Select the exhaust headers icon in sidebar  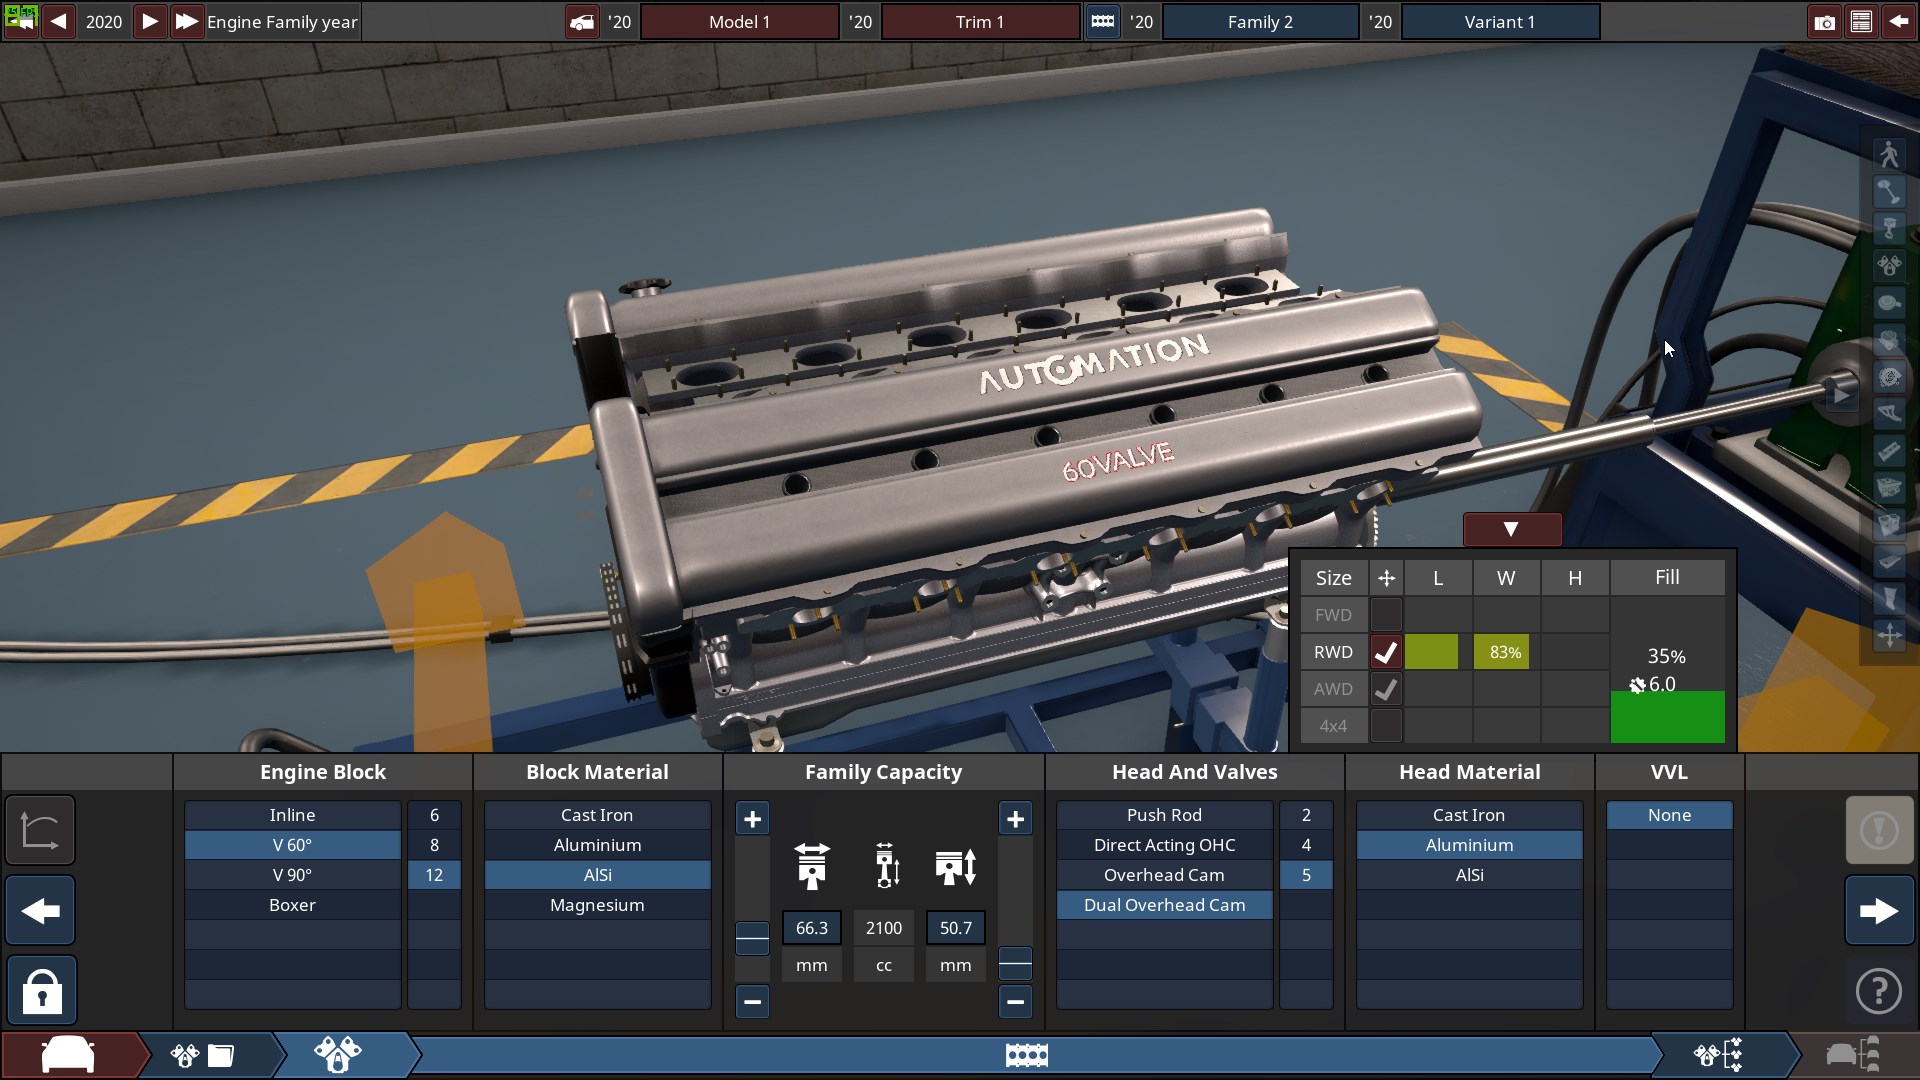click(1889, 413)
